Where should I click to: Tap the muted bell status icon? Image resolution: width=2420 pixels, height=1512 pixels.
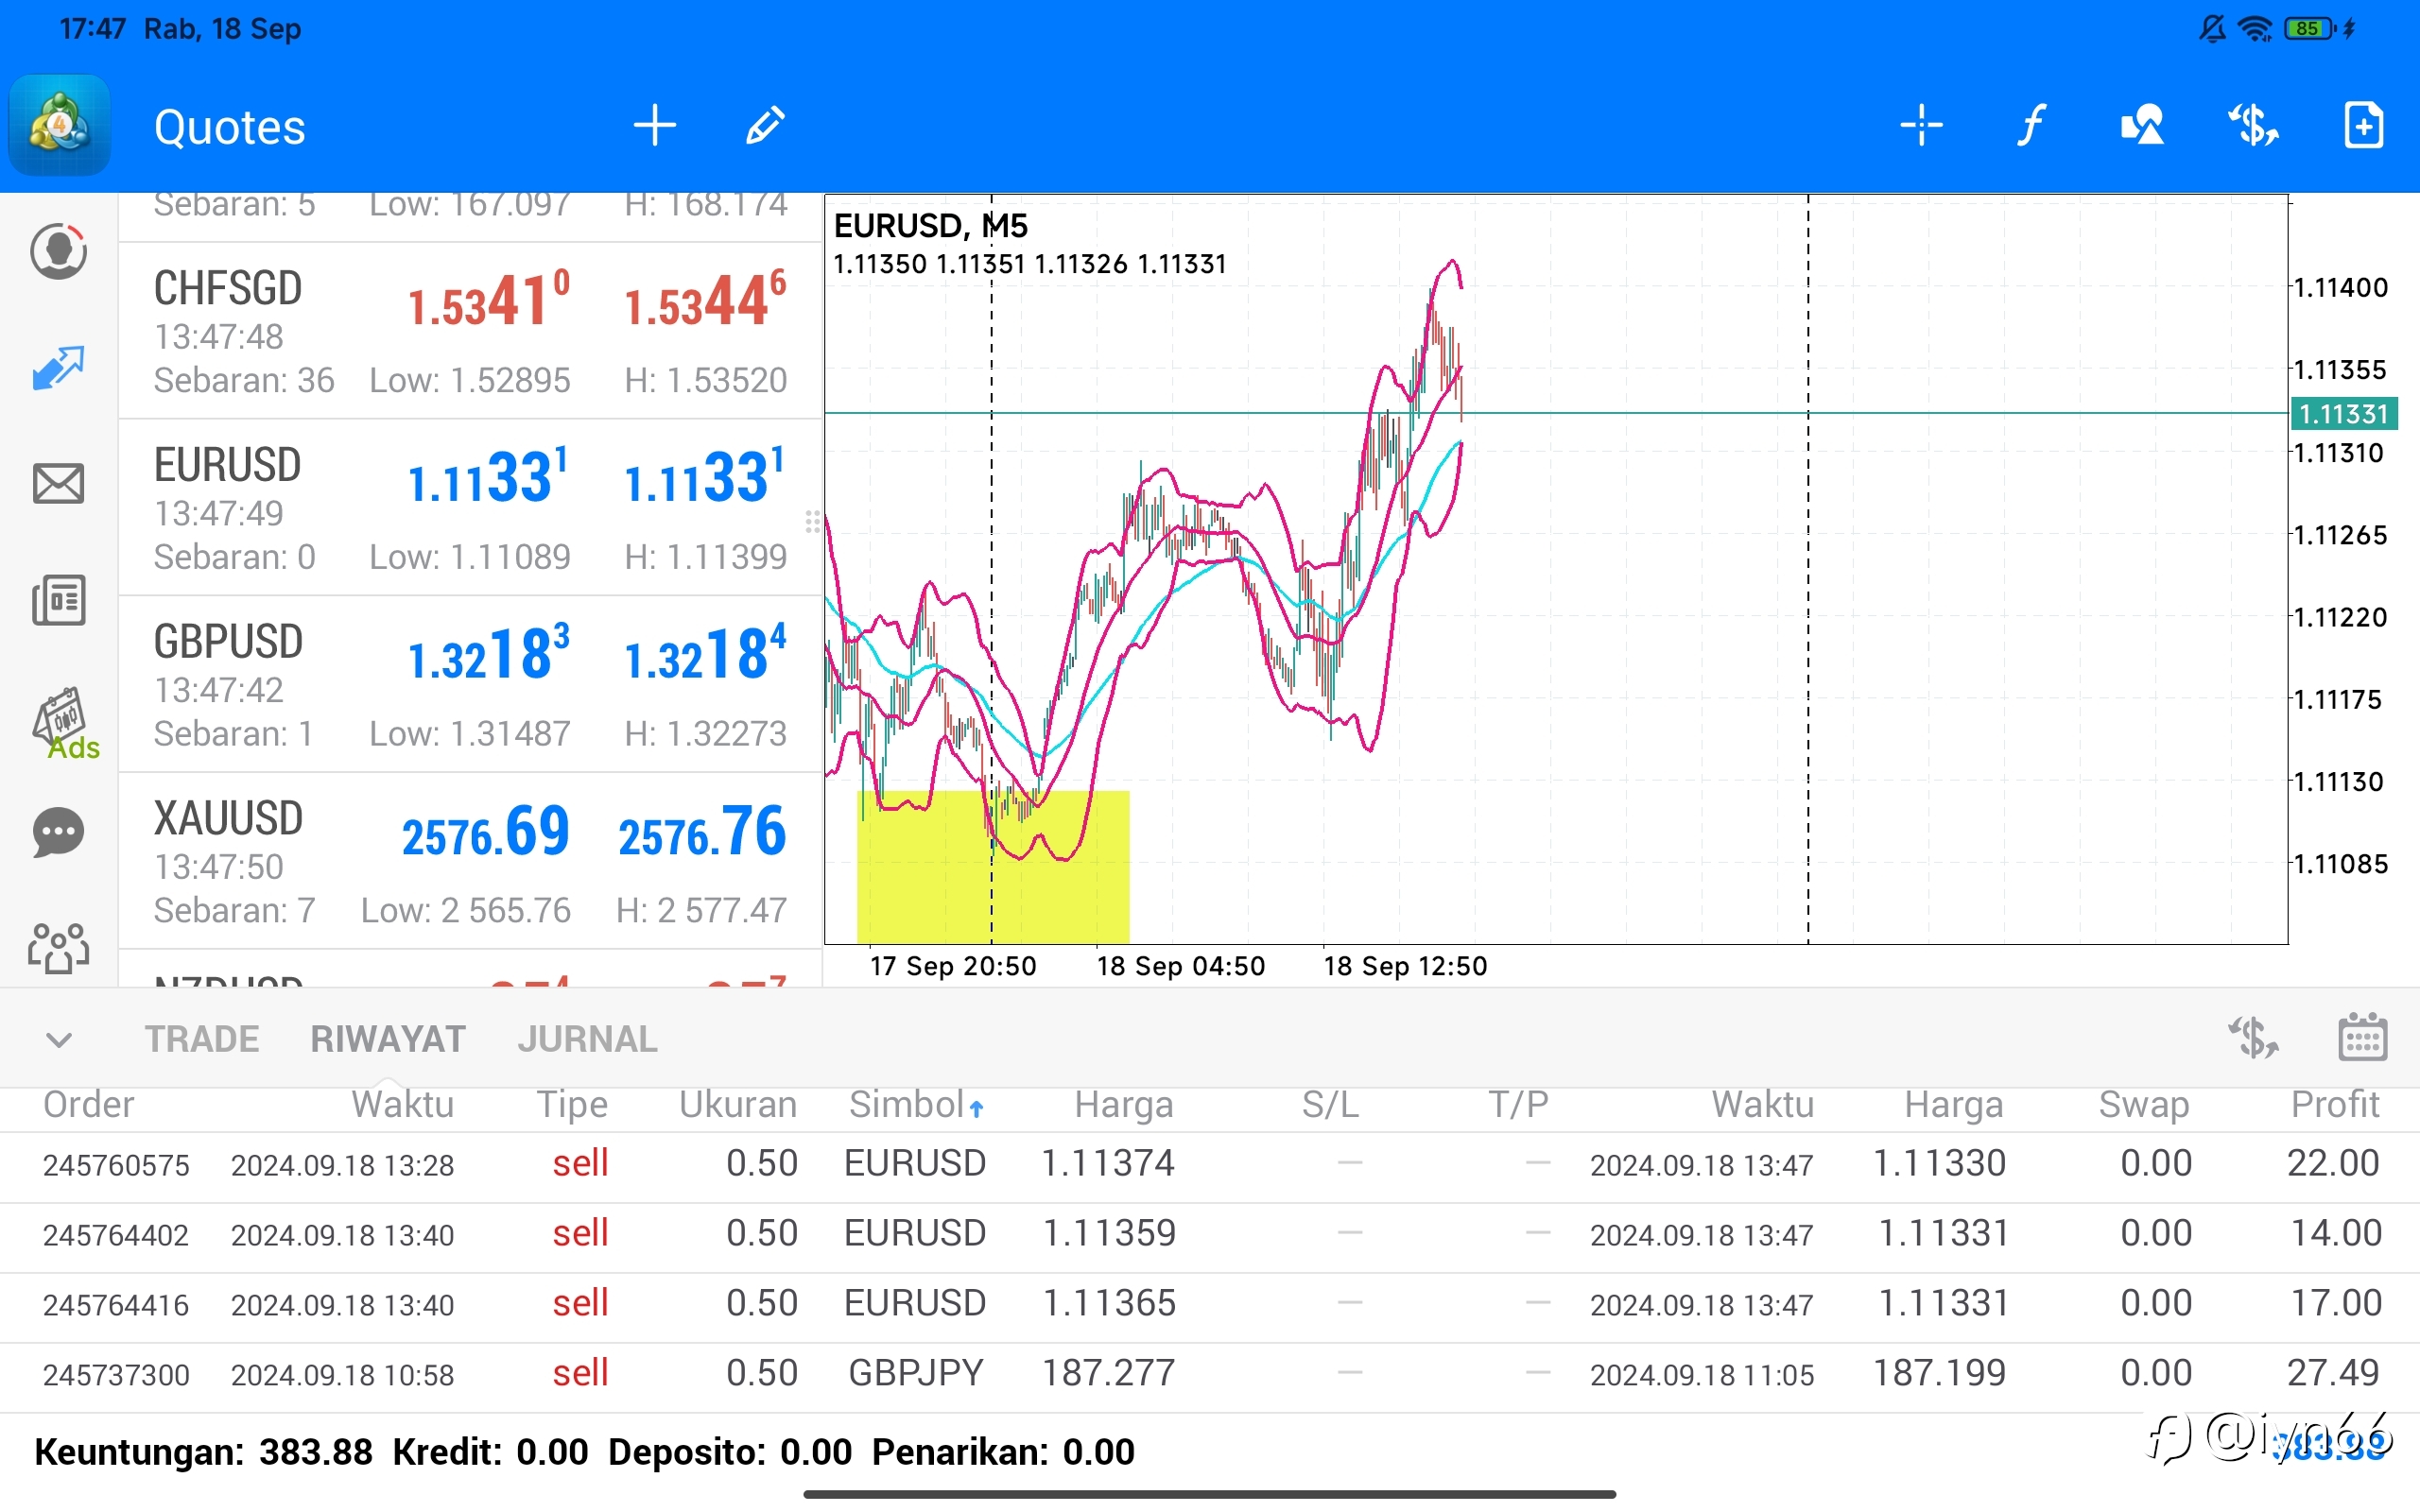pyautogui.click(x=2212, y=29)
